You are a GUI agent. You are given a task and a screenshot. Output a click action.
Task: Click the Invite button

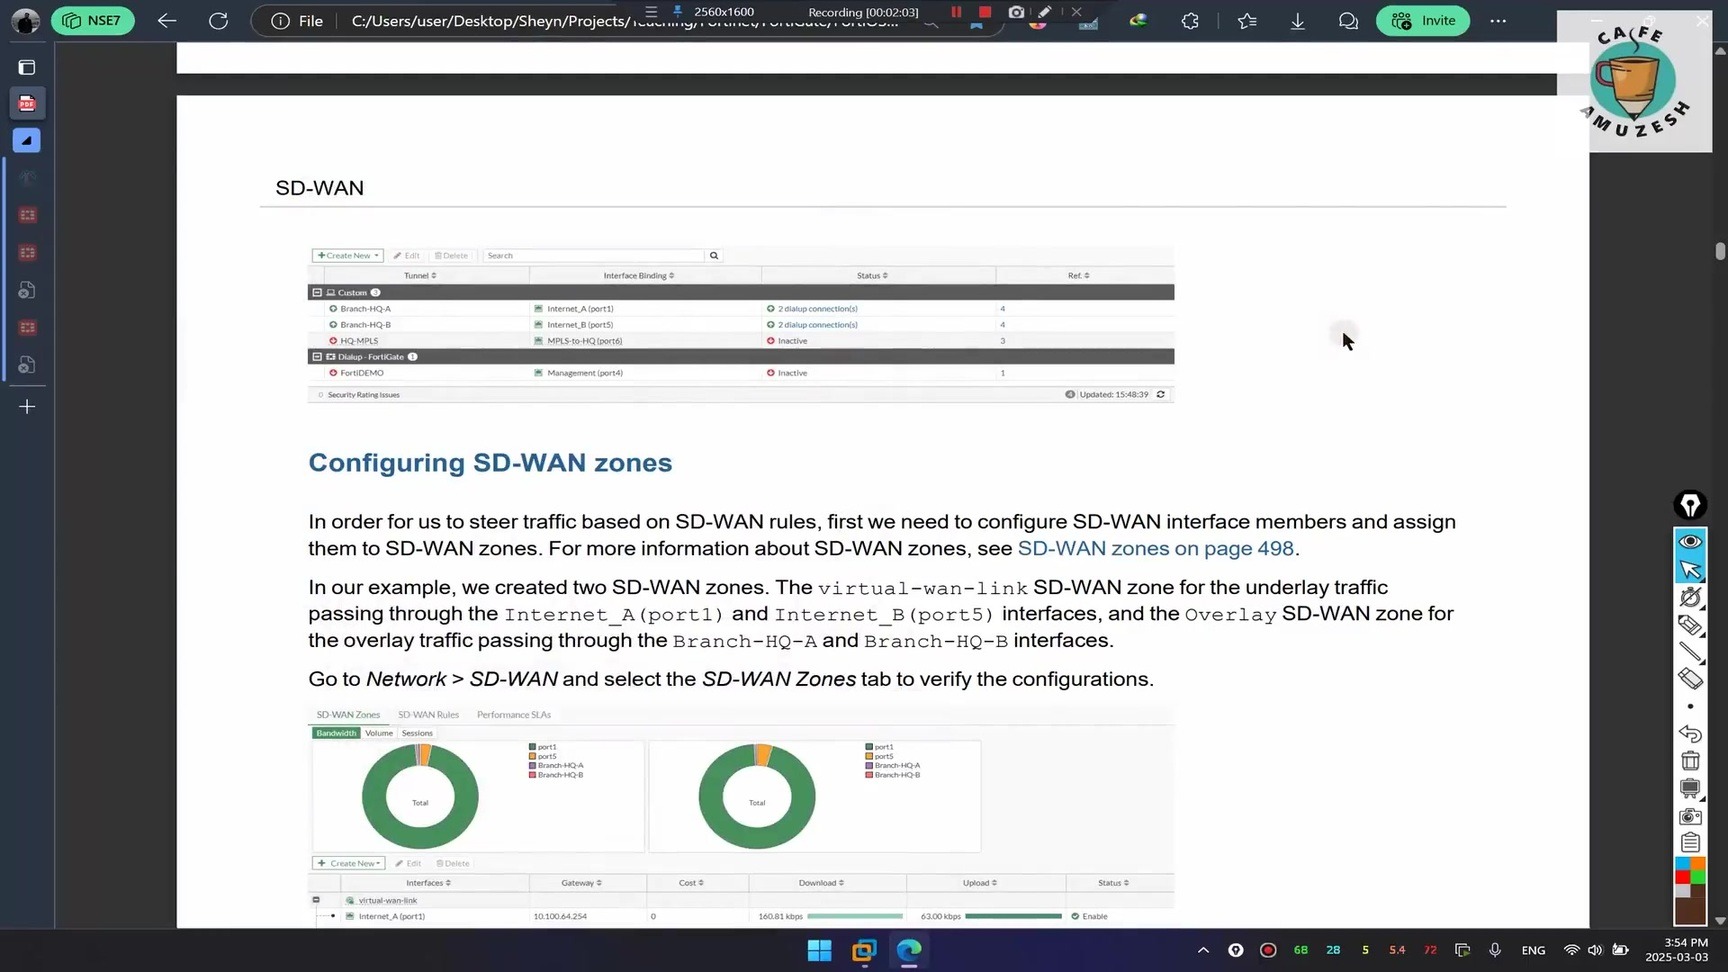[1423, 20]
